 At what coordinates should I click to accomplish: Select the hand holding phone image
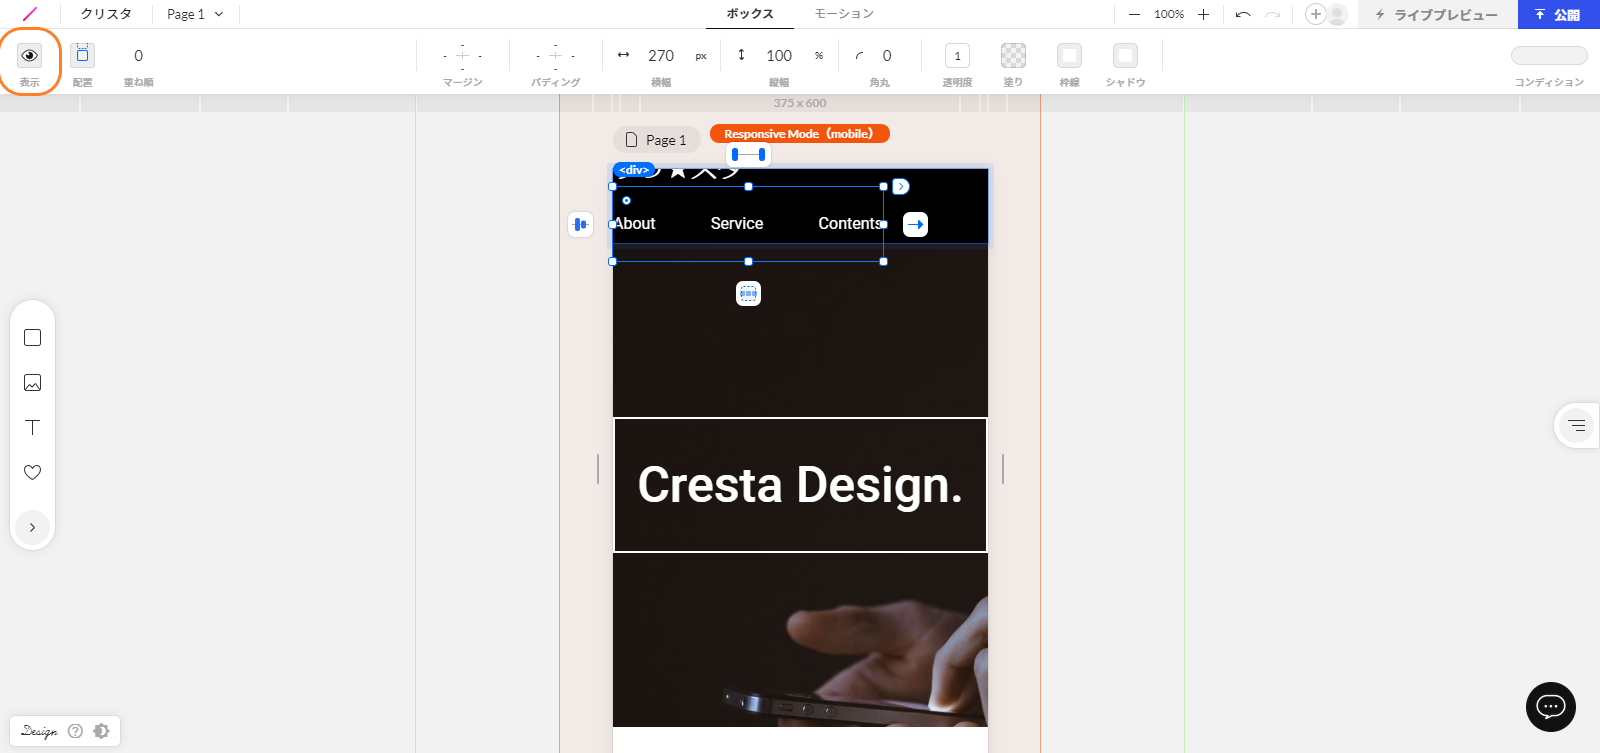pos(800,640)
